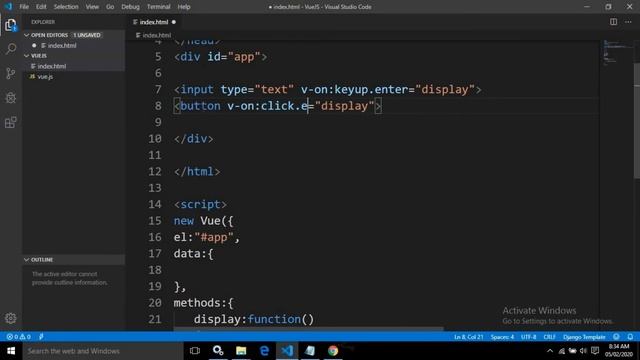The image size is (640, 360).
Task: Click Spaces: 4 indentation setting
Action: [502, 337]
